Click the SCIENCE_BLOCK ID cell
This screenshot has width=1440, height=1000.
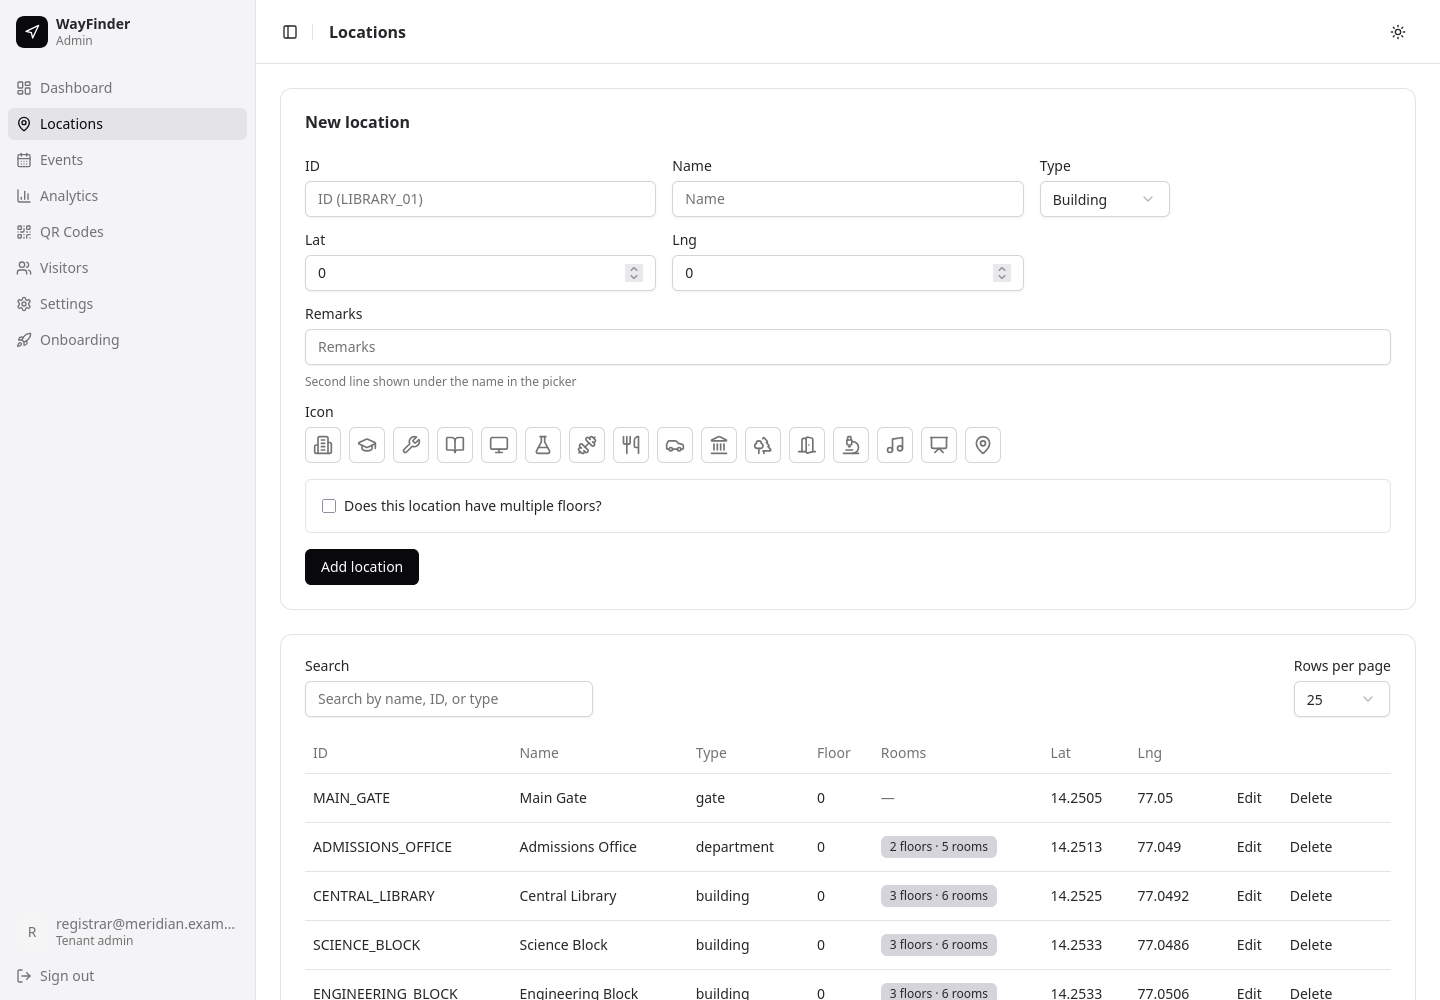pos(366,945)
